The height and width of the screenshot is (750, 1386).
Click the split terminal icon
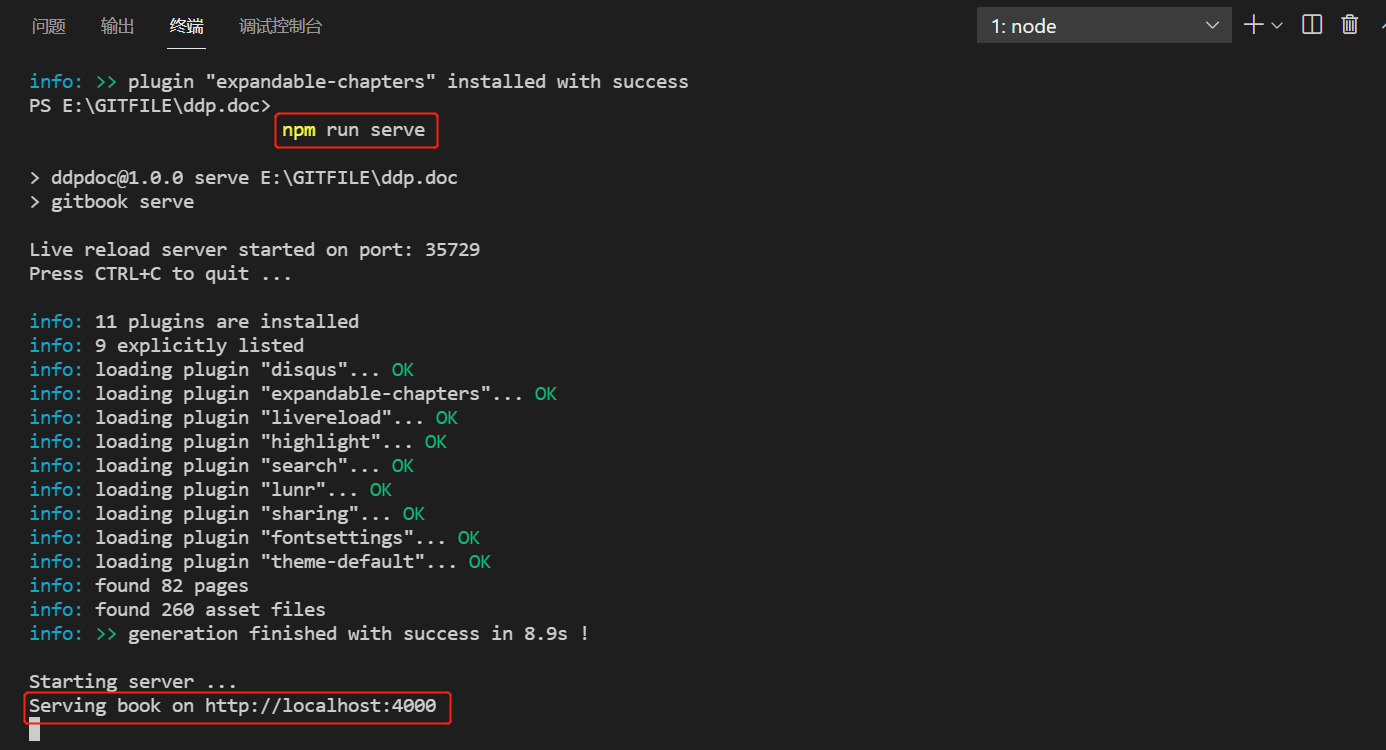[1312, 25]
